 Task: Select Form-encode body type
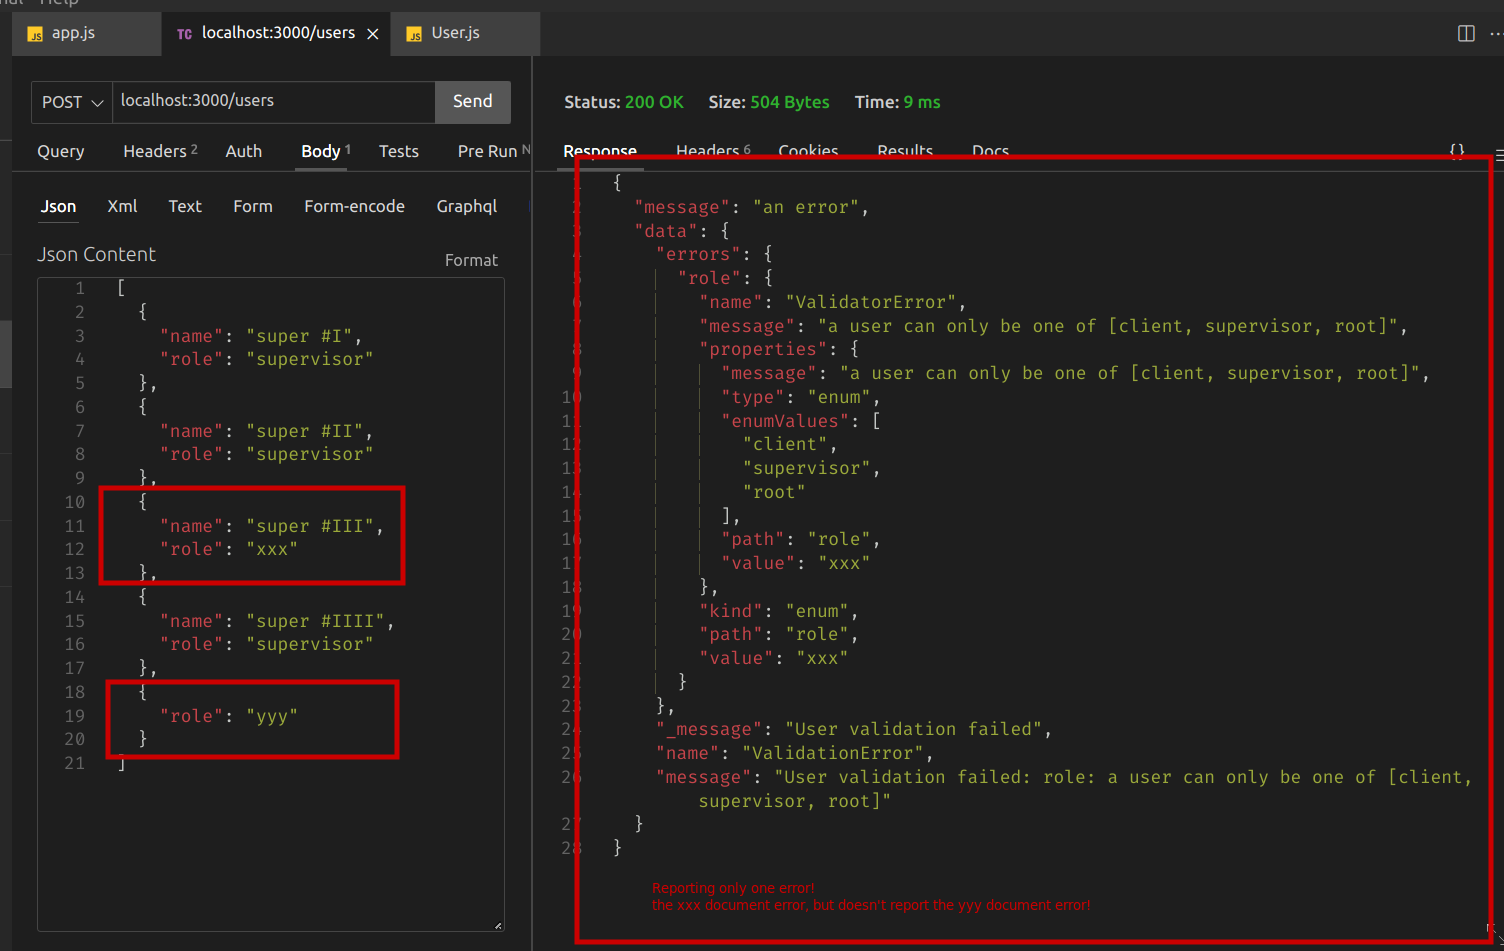point(355,206)
